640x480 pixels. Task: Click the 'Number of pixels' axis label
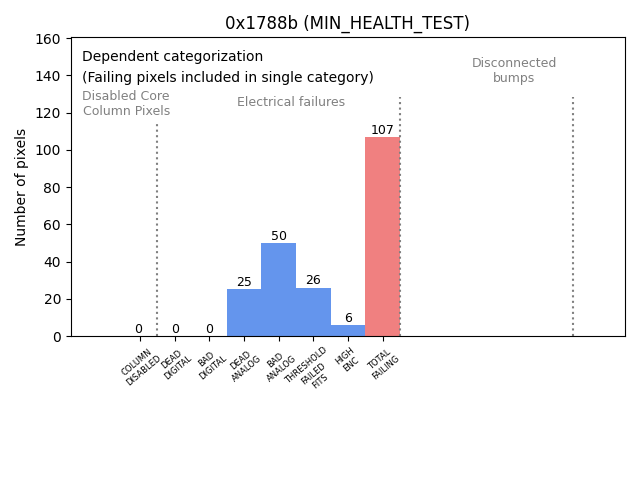[x=21, y=187]
